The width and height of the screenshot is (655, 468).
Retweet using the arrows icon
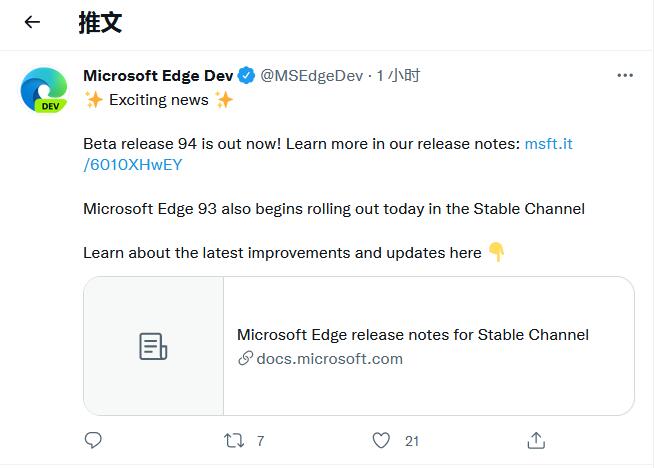point(232,440)
